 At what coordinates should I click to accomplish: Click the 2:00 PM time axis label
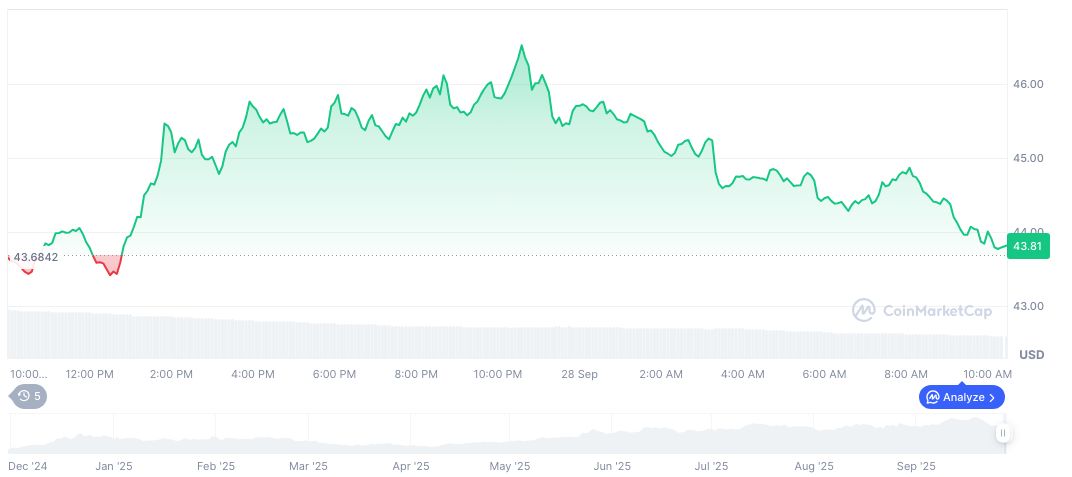tap(171, 374)
